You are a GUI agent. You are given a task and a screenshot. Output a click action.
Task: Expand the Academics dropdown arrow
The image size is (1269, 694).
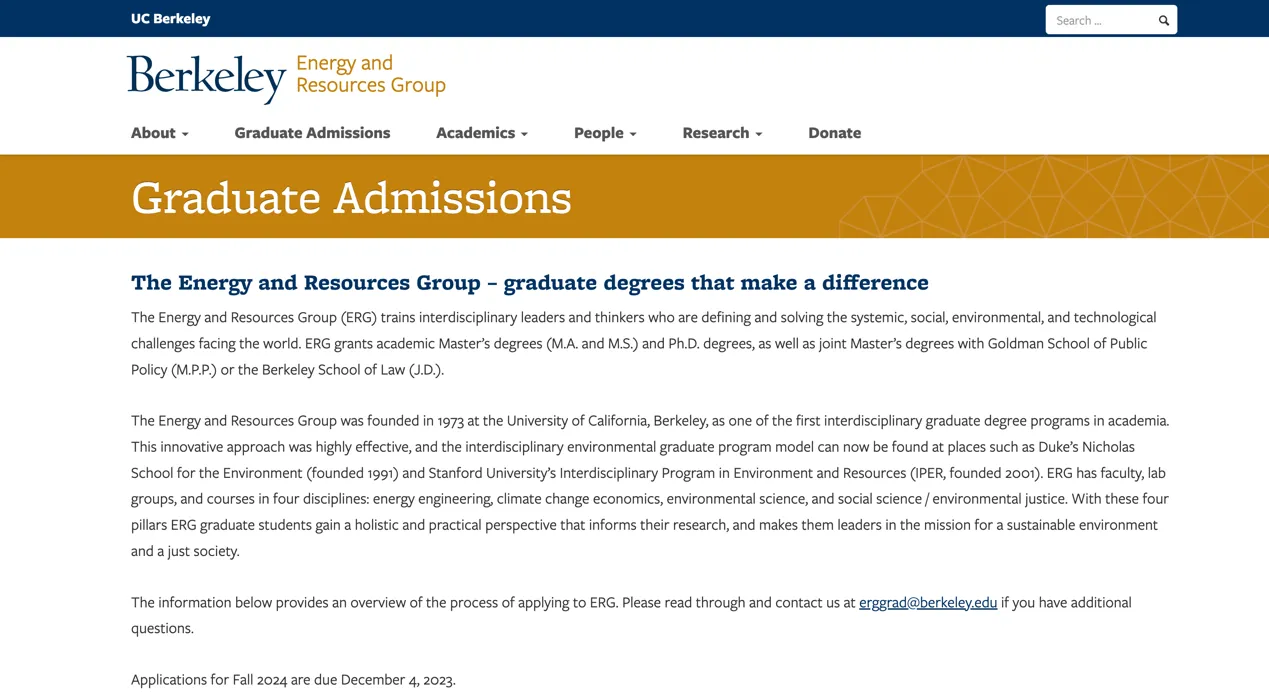(x=524, y=134)
